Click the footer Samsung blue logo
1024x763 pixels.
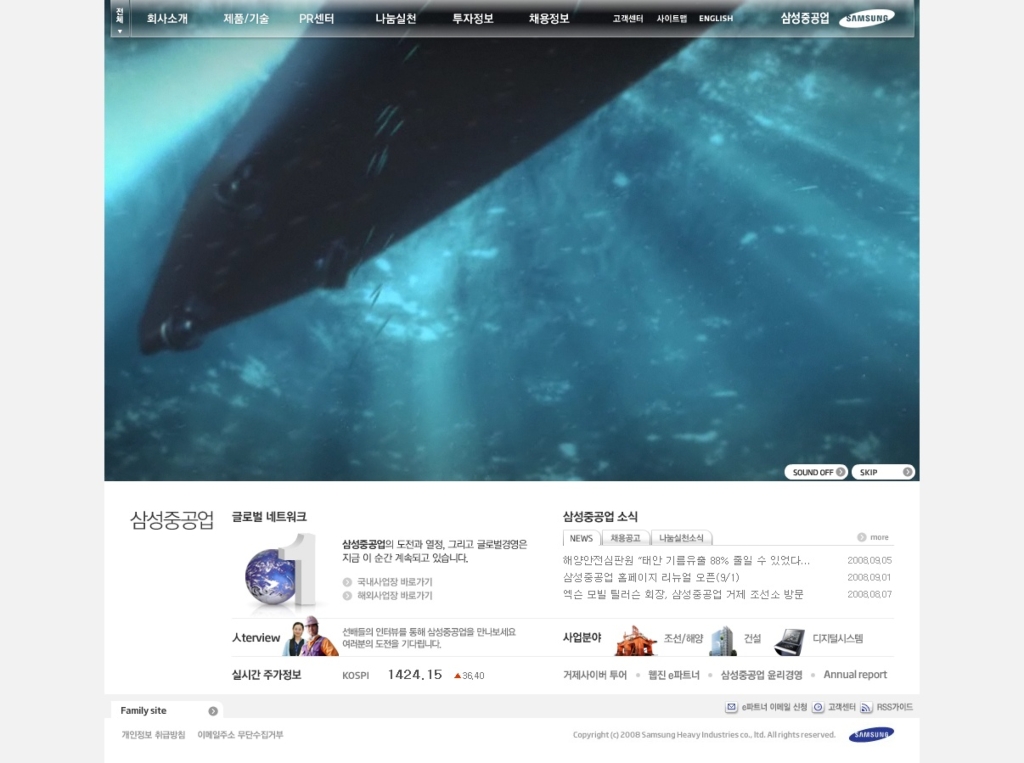(871, 735)
